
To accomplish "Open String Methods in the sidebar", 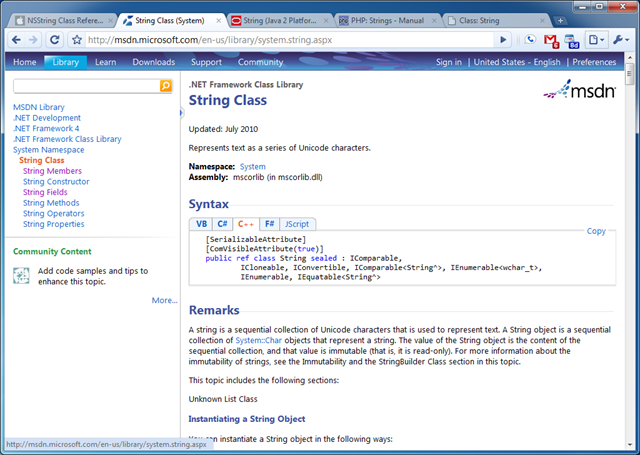I will pos(51,203).
